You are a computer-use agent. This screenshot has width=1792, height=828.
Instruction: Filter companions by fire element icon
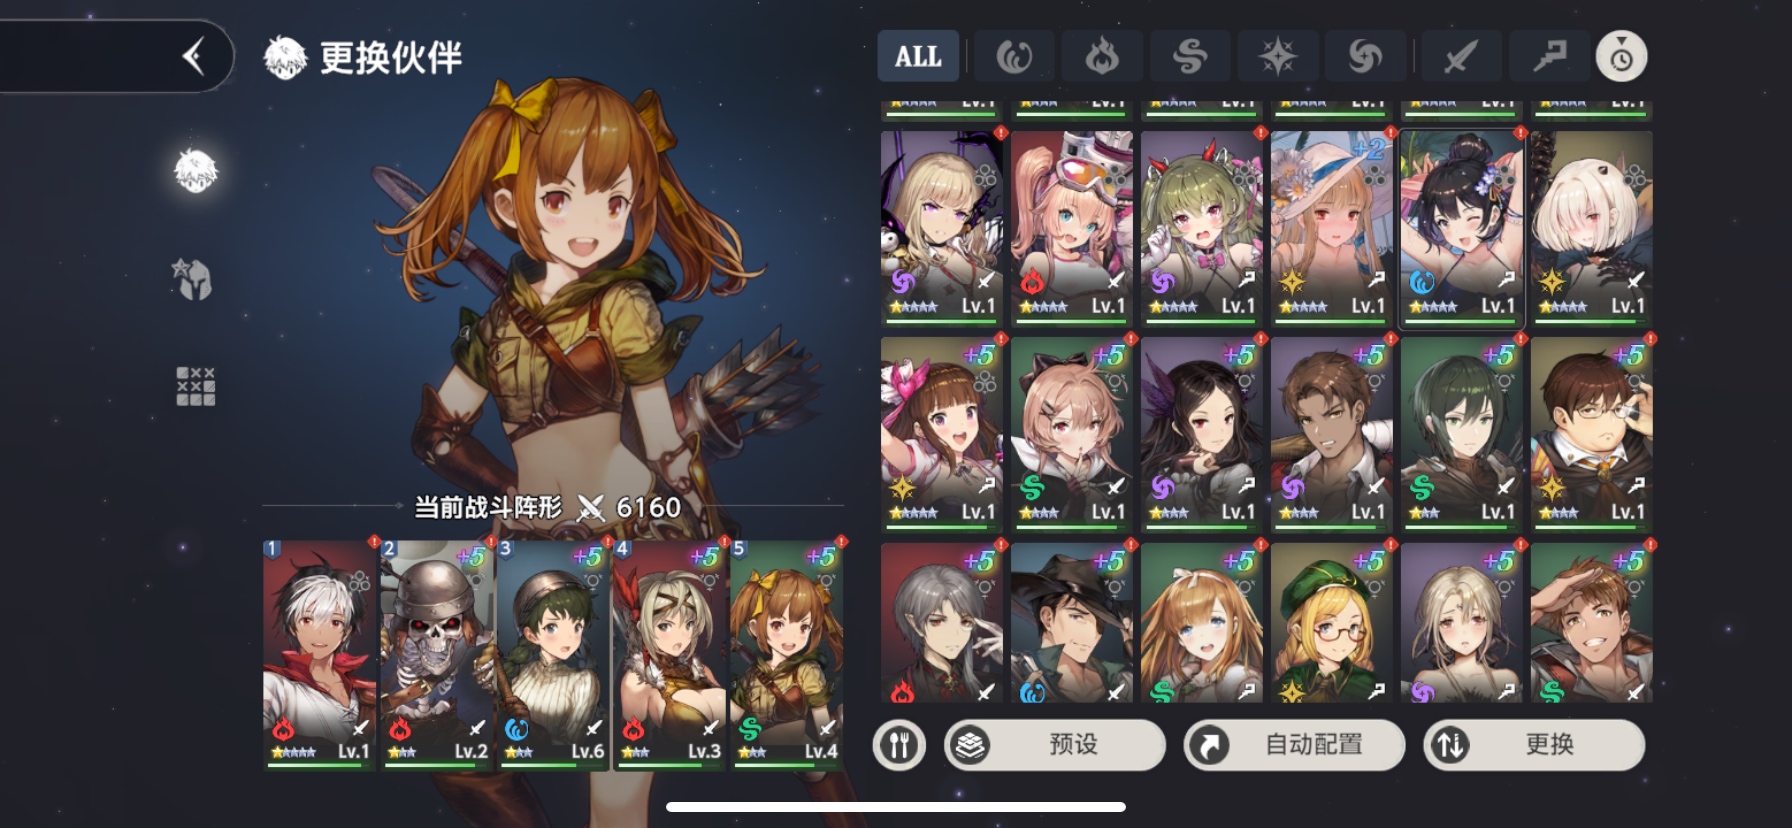pos(1102,56)
